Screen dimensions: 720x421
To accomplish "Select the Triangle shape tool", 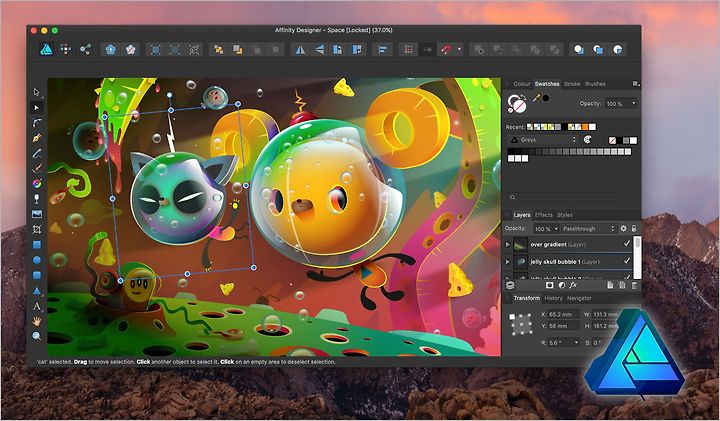I will coord(37,291).
